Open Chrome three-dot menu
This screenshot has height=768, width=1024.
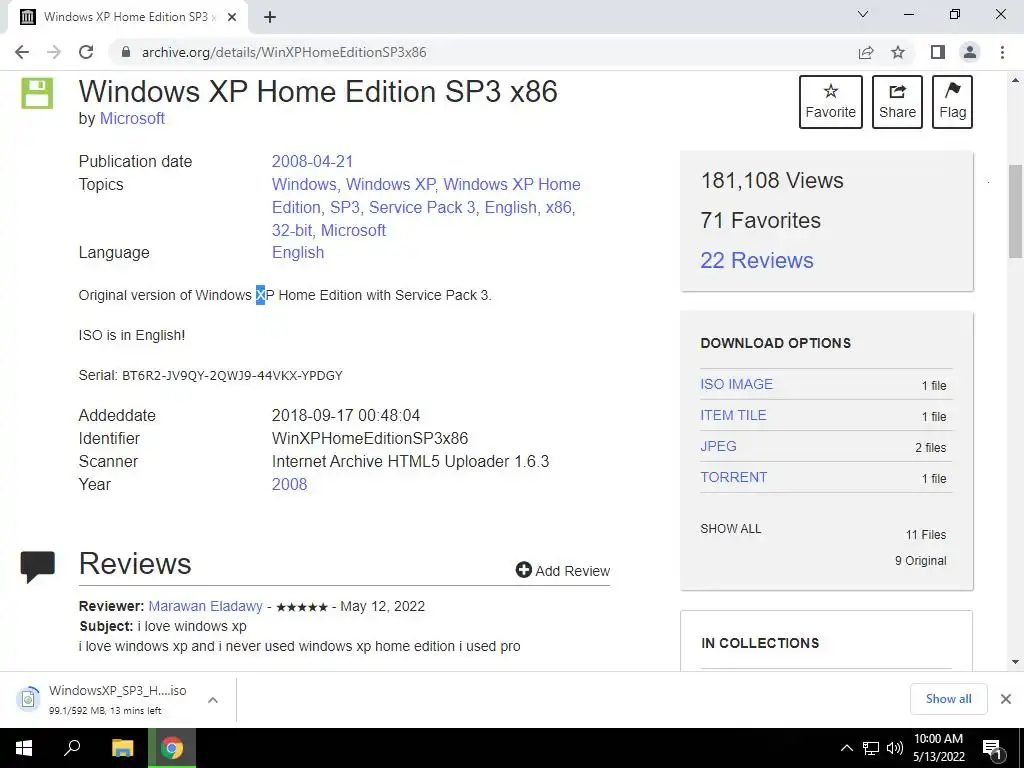[1002, 52]
